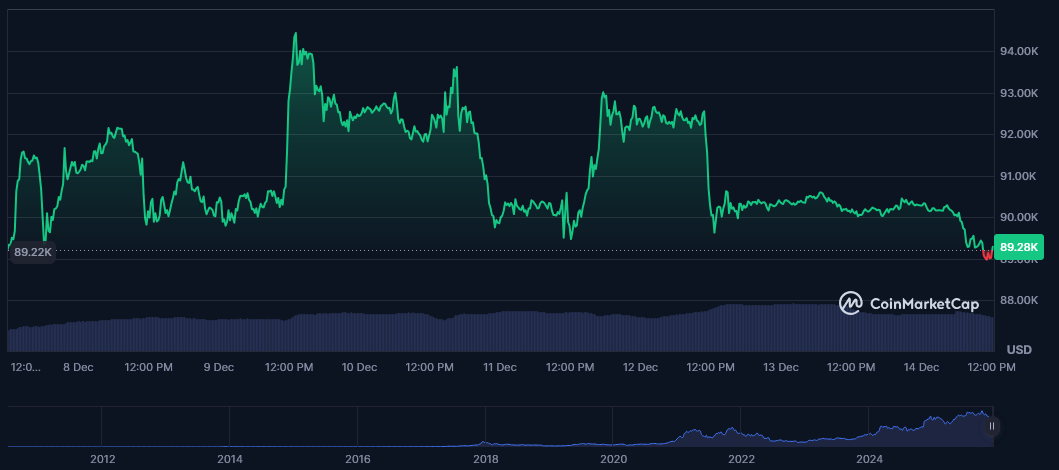The image size is (1059, 470).
Task: Click the 94.00K price axis label
Action: coord(1019,51)
